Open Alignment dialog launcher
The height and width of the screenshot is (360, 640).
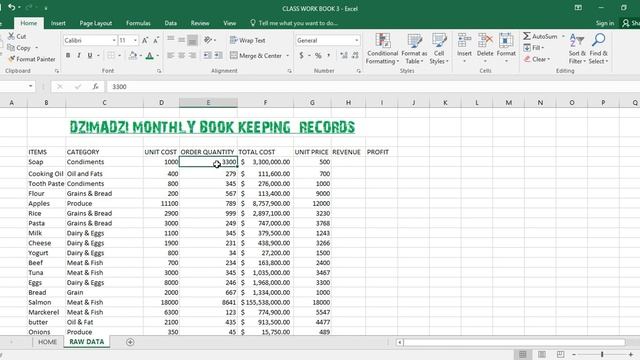point(289,71)
